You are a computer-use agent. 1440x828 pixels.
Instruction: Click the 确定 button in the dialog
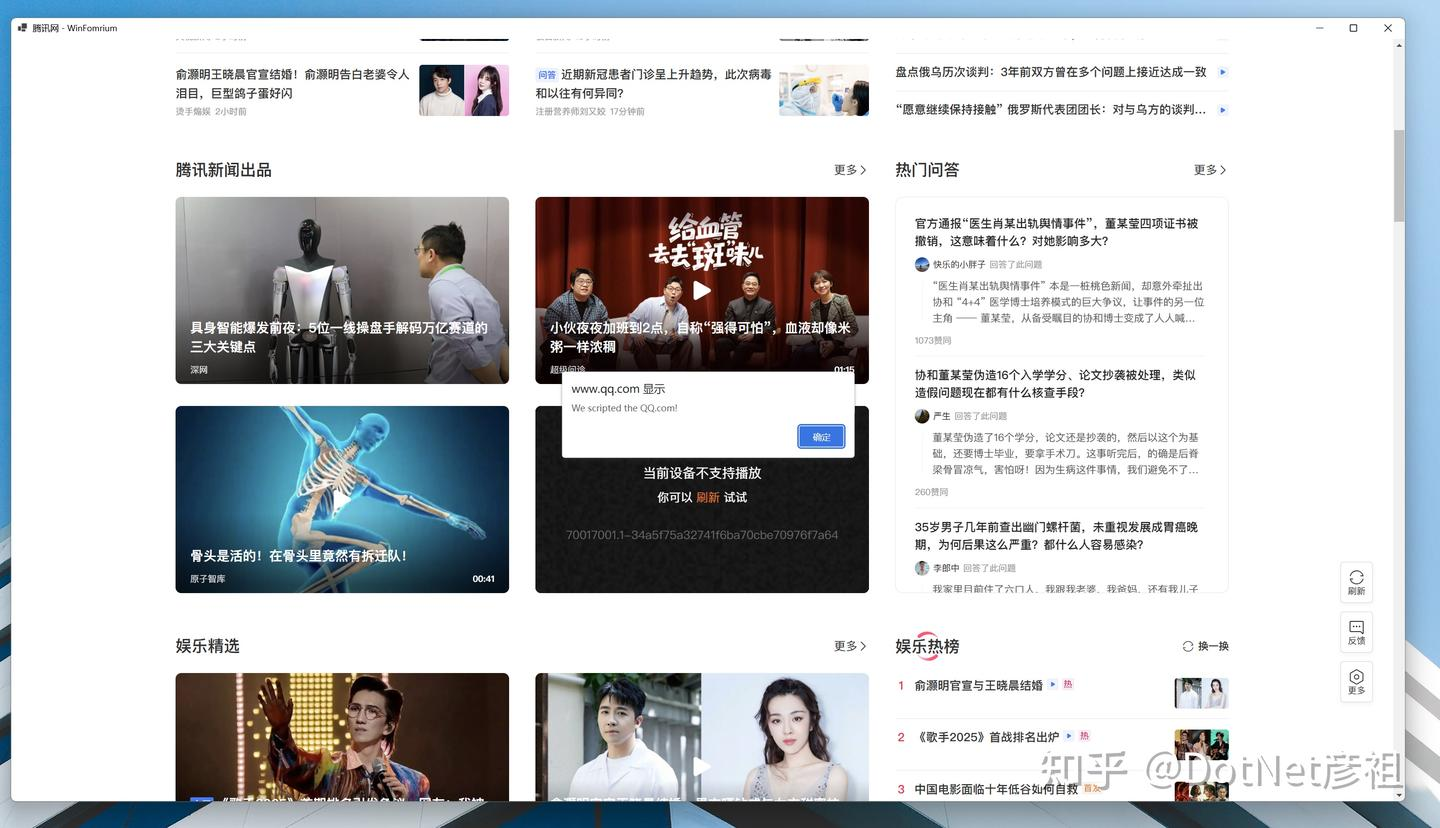821,437
